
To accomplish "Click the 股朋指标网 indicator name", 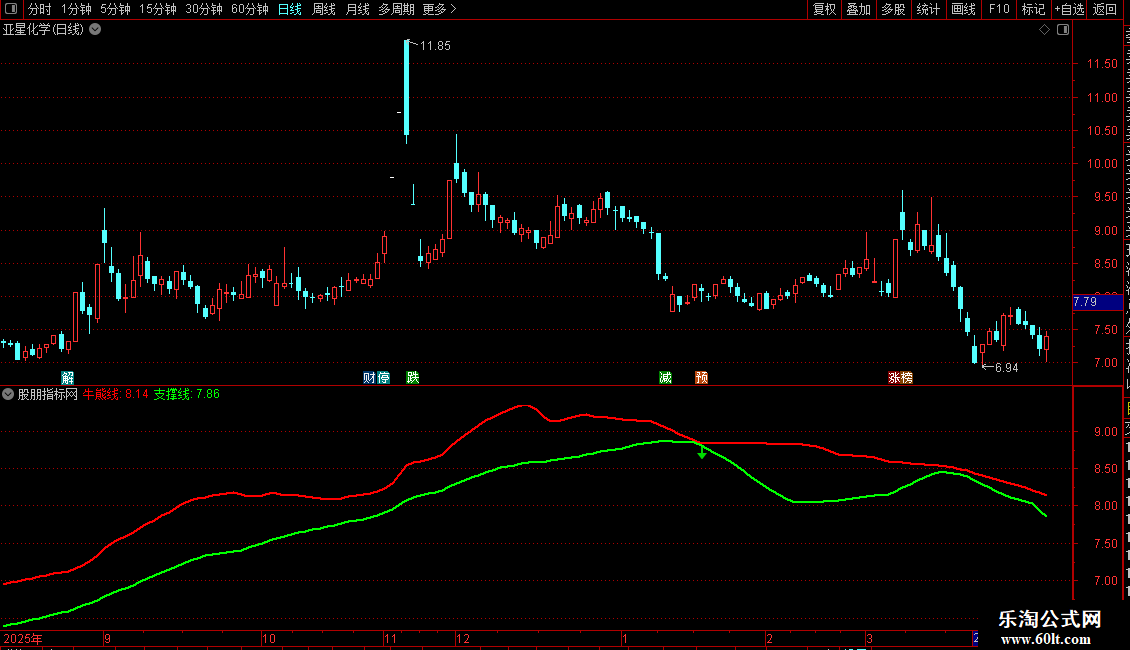I will pos(47,394).
